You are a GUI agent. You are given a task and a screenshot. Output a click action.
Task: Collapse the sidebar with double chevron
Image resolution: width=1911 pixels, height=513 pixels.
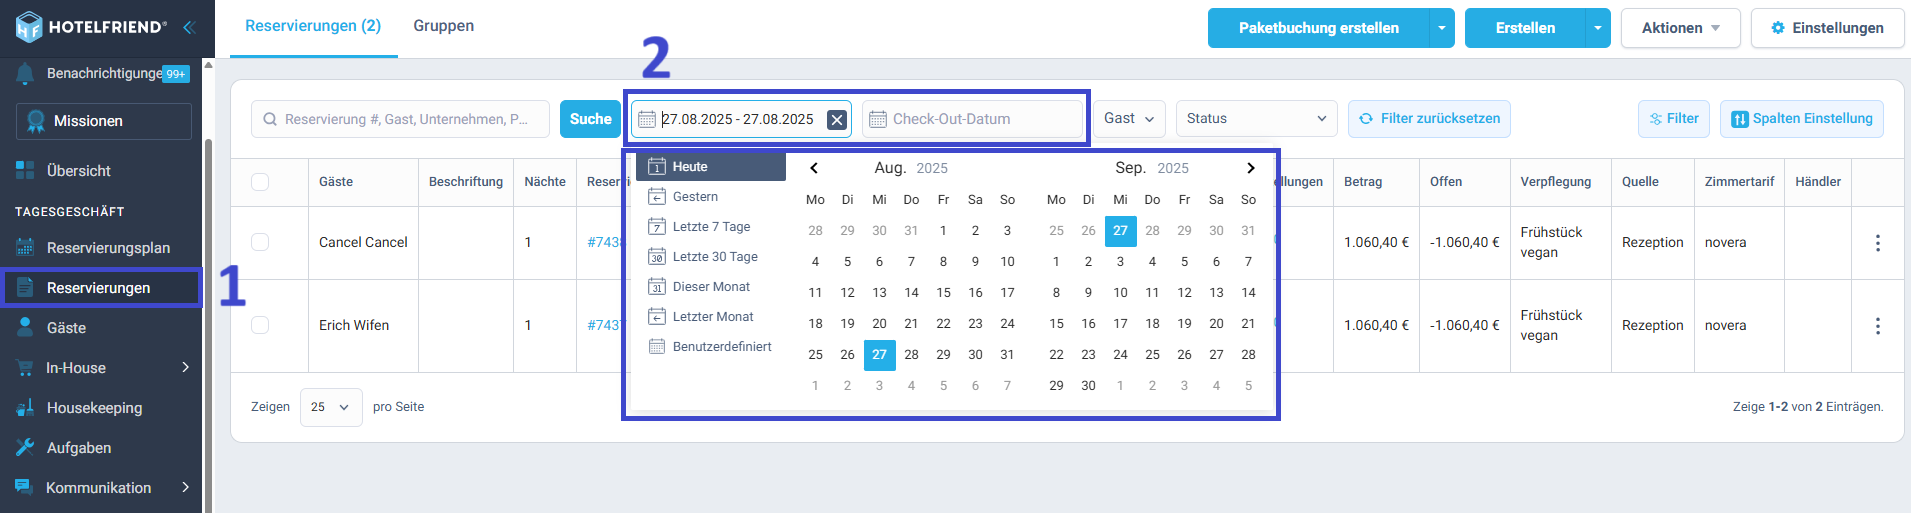[x=189, y=27]
